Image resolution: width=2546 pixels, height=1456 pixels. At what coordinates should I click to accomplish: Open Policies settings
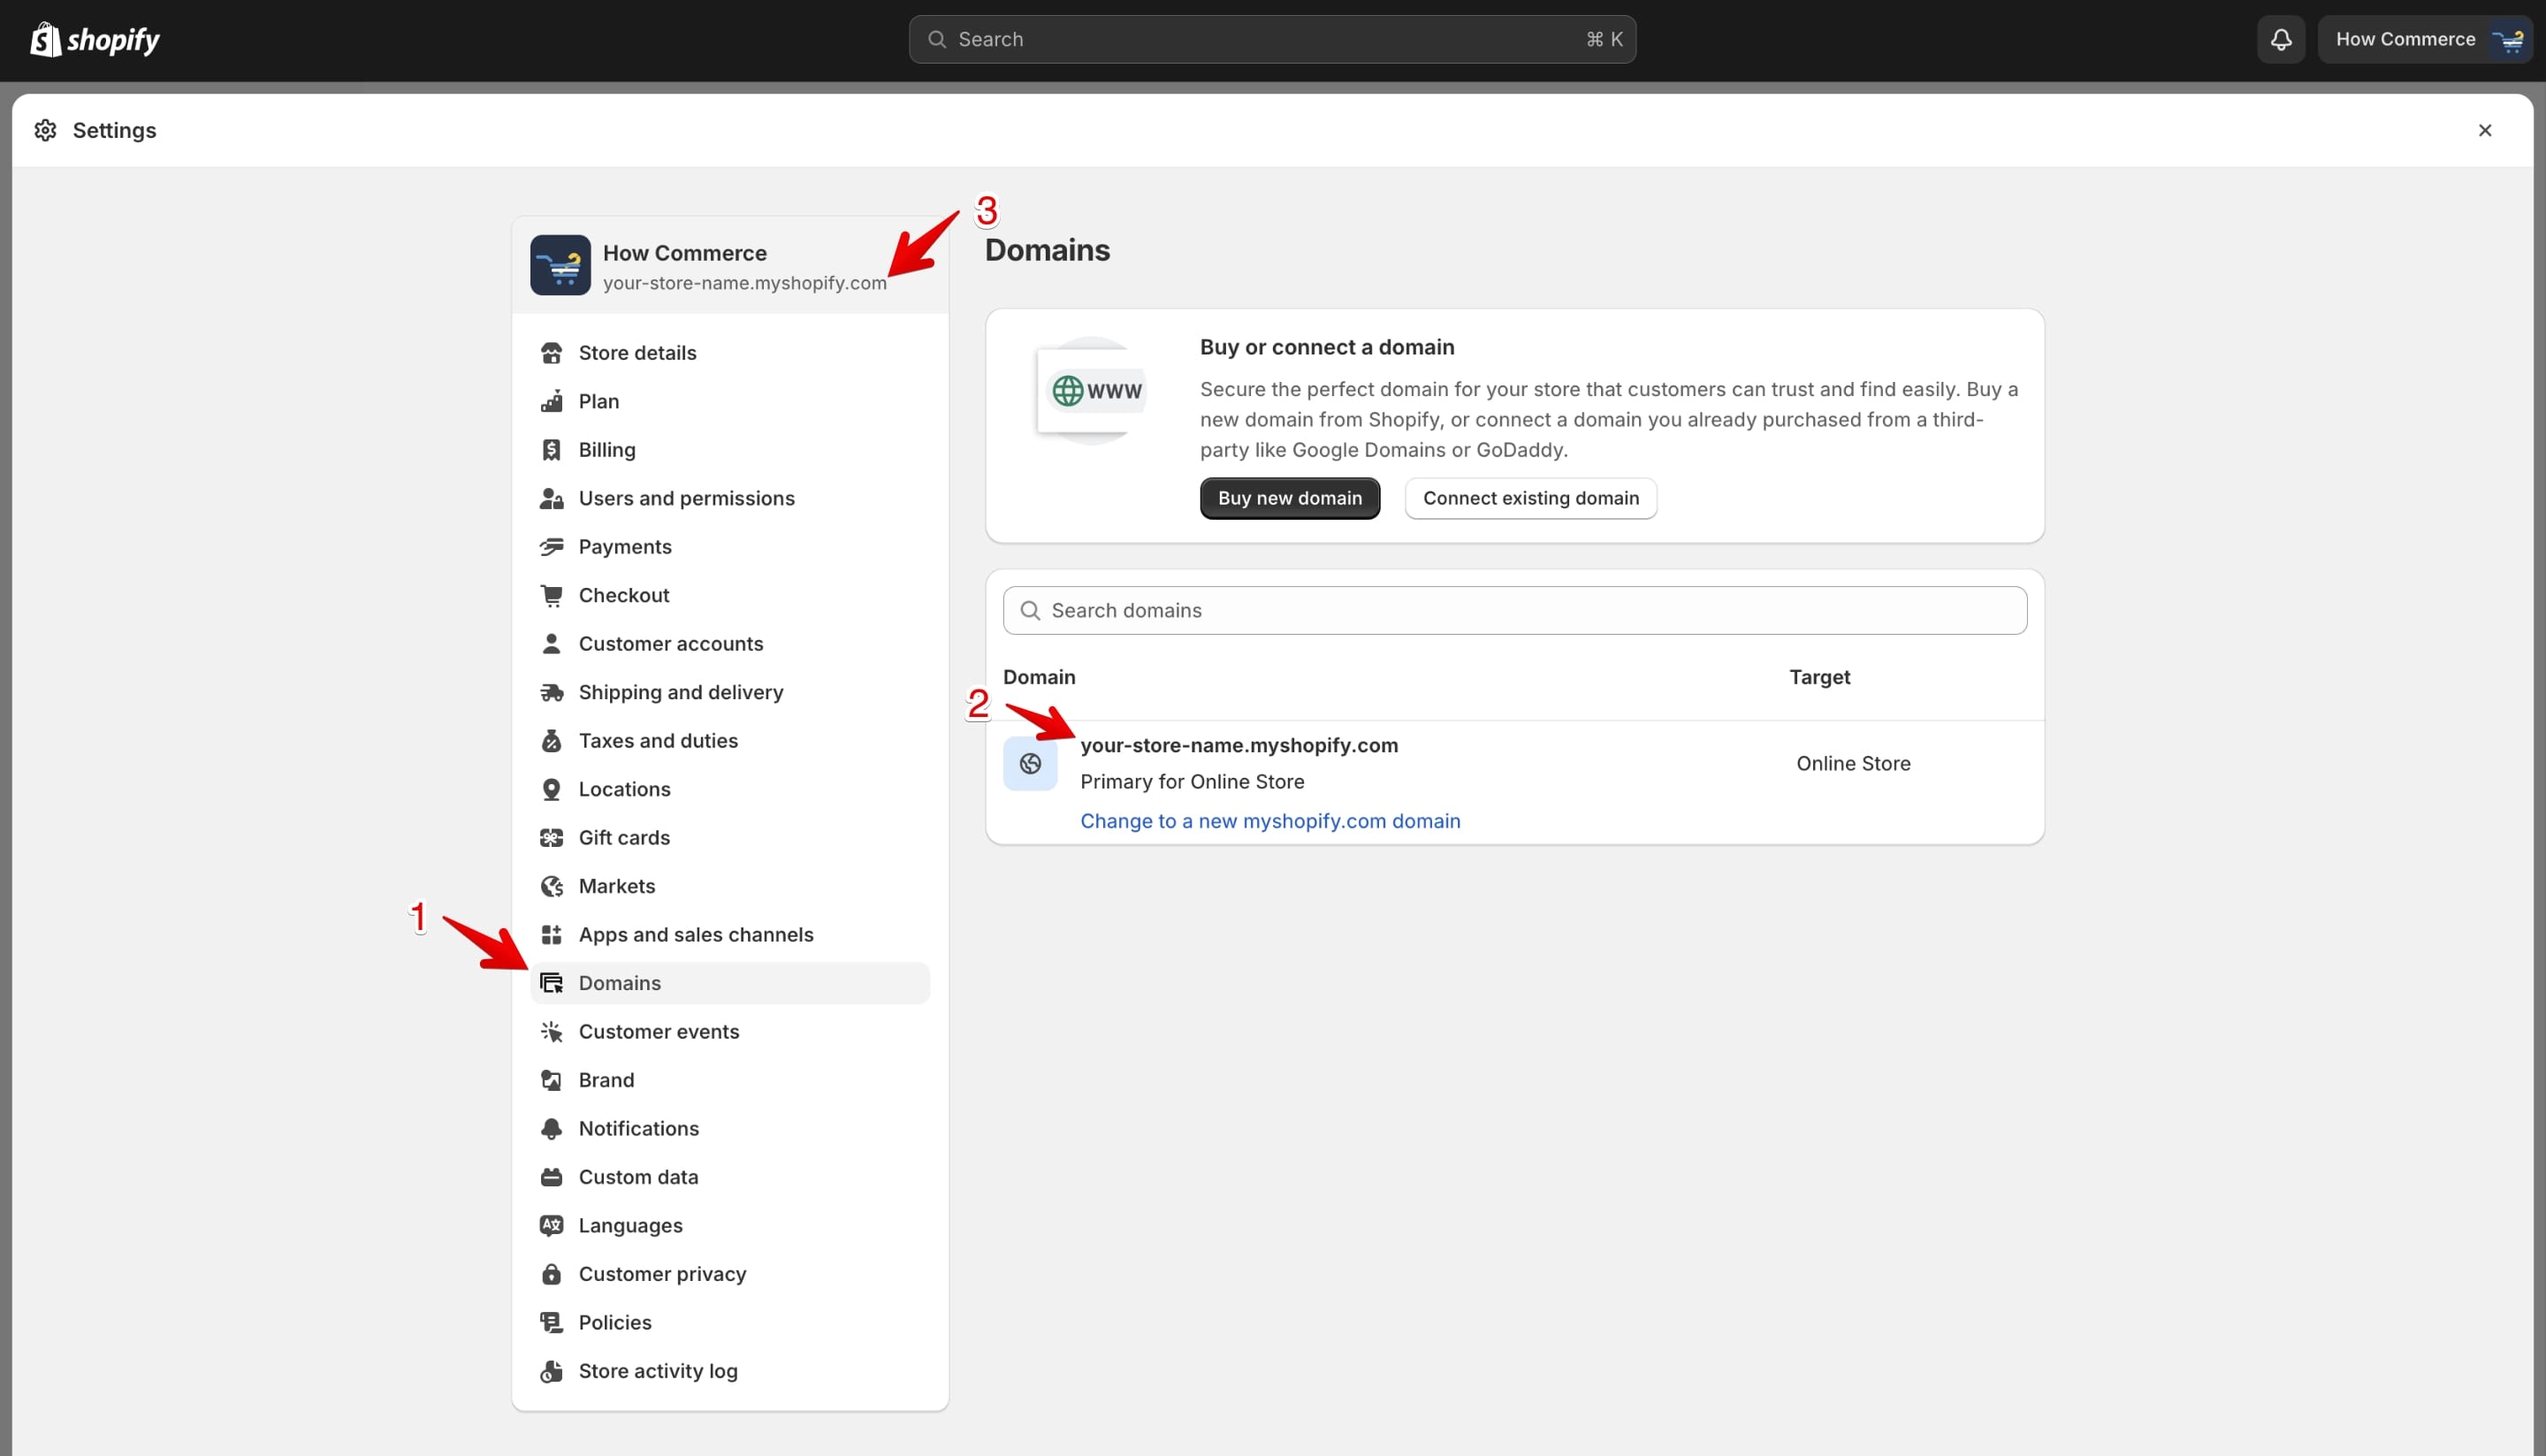click(x=730, y=1323)
